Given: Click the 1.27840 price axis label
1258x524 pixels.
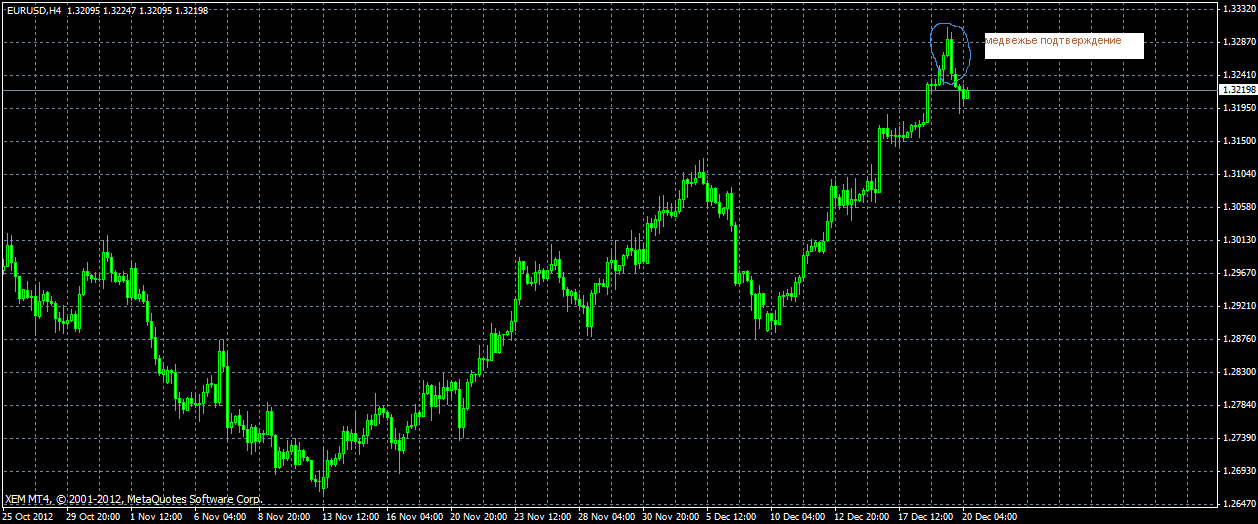Looking at the screenshot, I should (x=1238, y=405).
